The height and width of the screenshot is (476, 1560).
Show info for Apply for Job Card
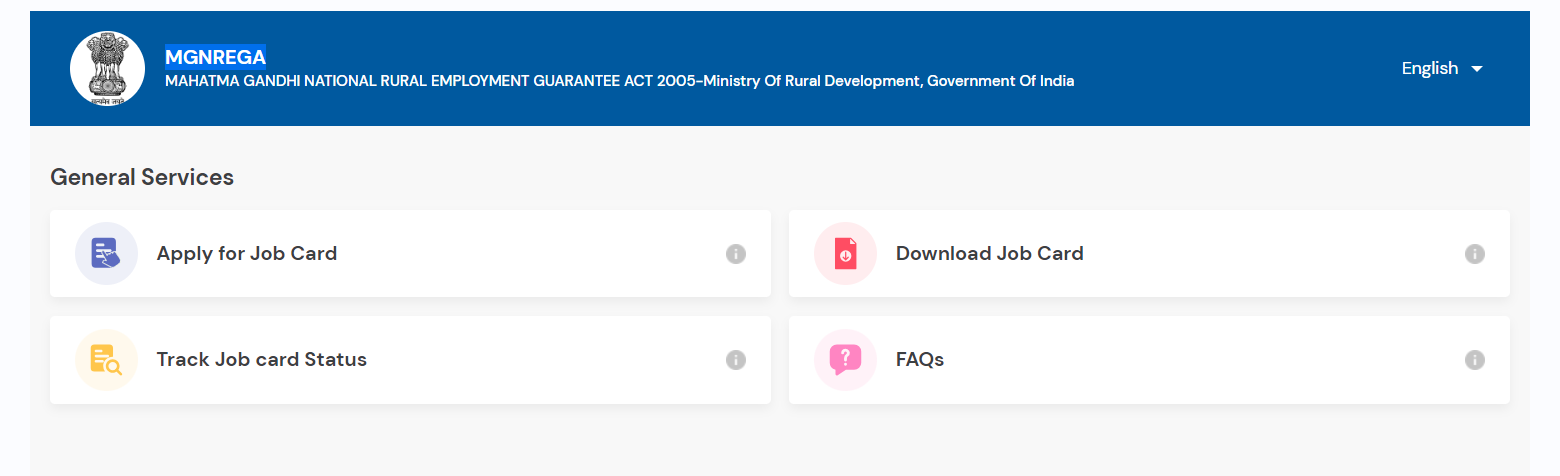pyautogui.click(x=736, y=254)
